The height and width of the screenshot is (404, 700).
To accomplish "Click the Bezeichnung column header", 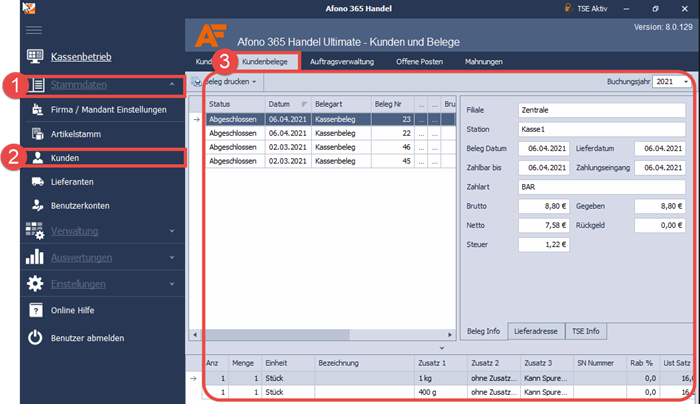I will (364, 363).
